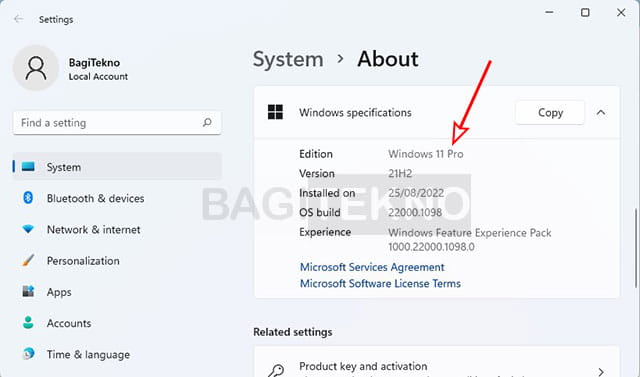The width and height of the screenshot is (640, 377).
Task: Open Microsoft Software License Terms link
Action: [380, 284]
